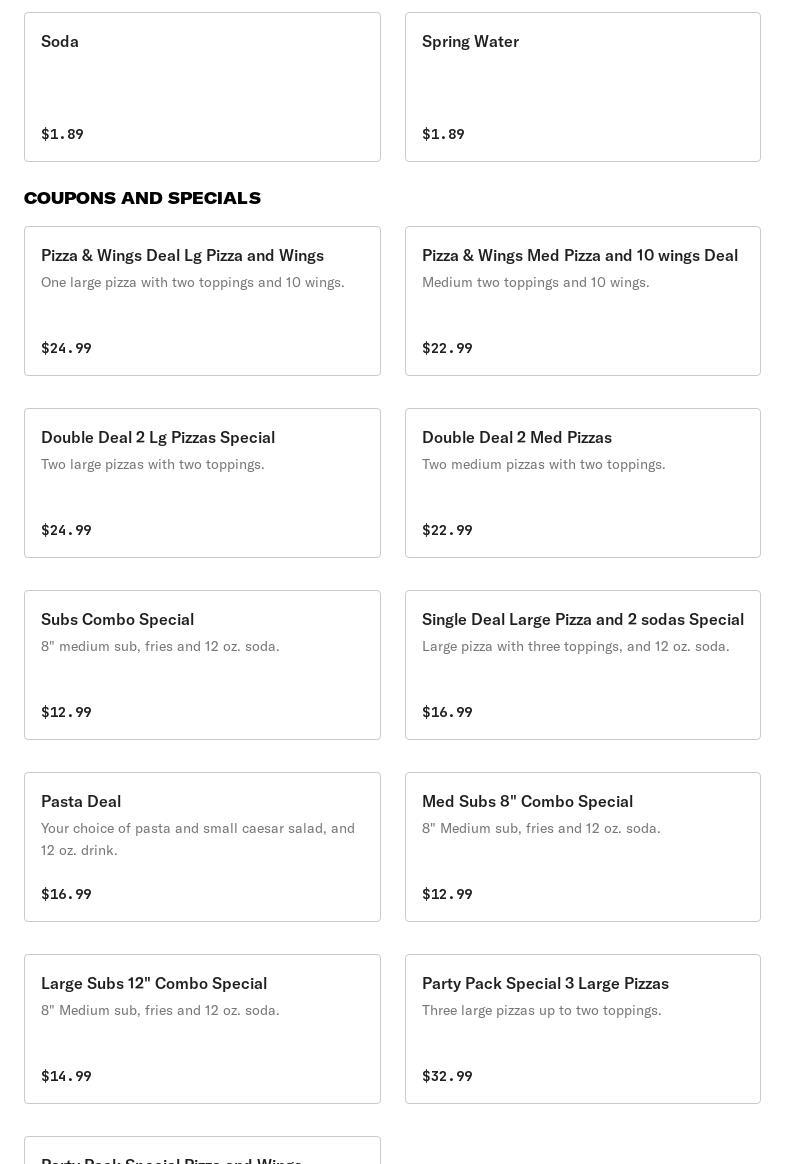The height and width of the screenshot is (1164, 785).
Task: Choose Med Subs 8" Combo Special
Action: coord(582,846)
